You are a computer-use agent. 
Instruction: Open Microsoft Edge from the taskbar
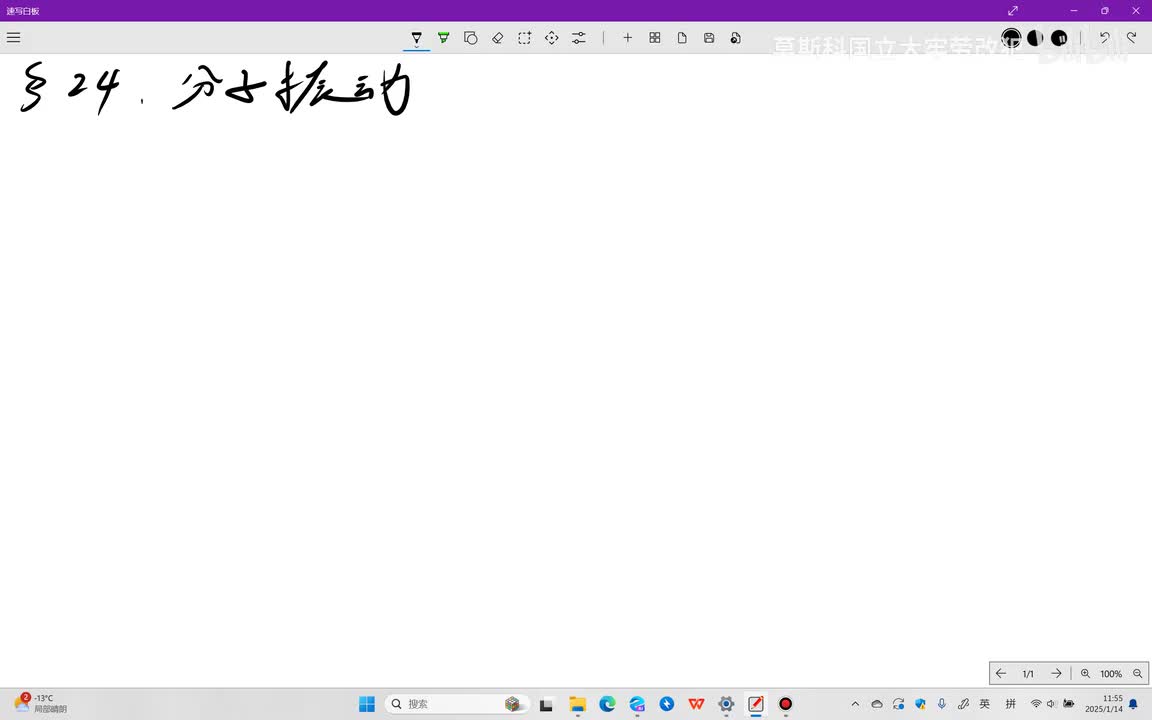point(607,704)
